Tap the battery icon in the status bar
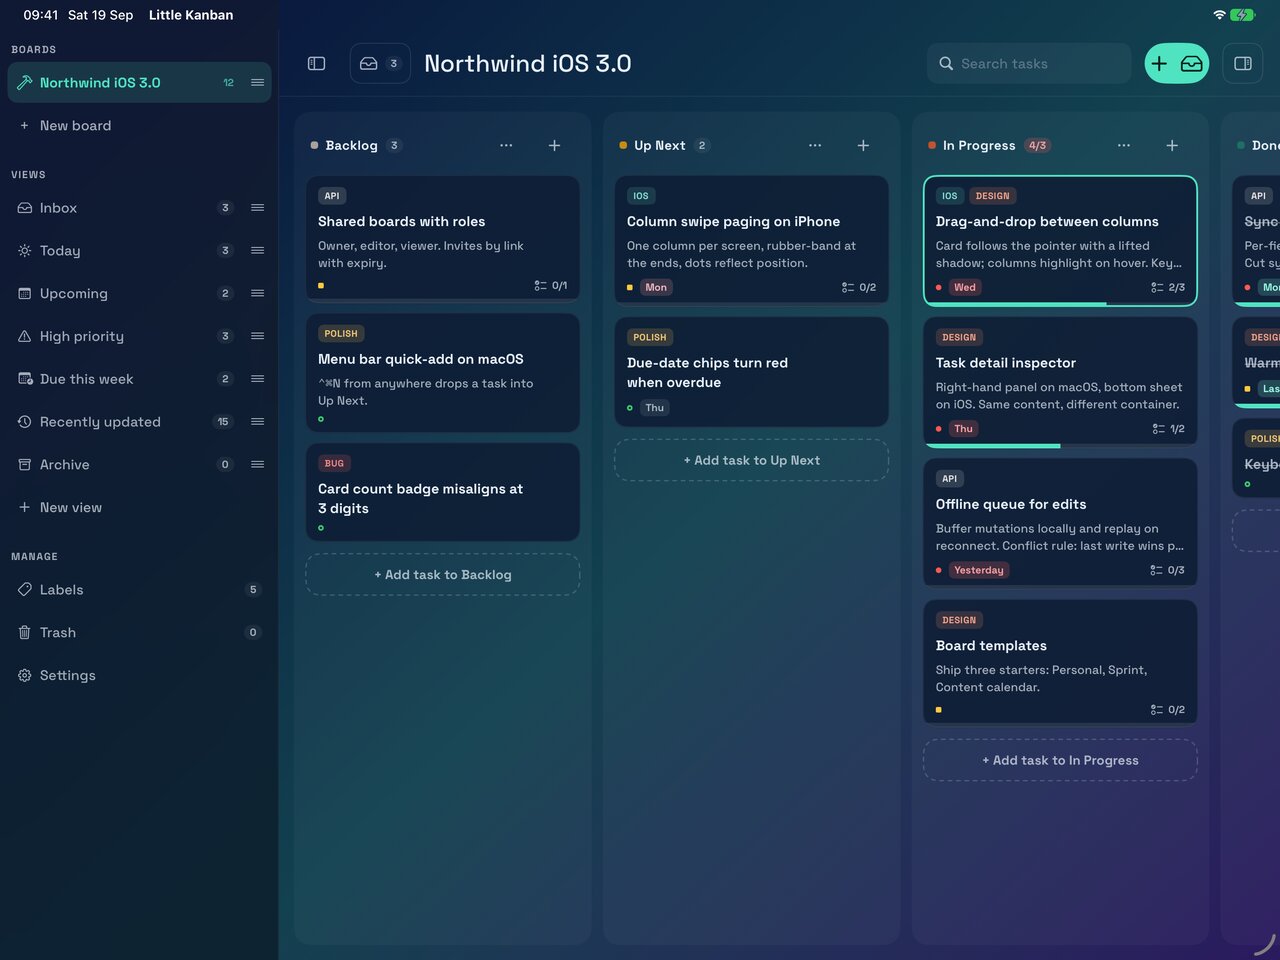 1243,15
